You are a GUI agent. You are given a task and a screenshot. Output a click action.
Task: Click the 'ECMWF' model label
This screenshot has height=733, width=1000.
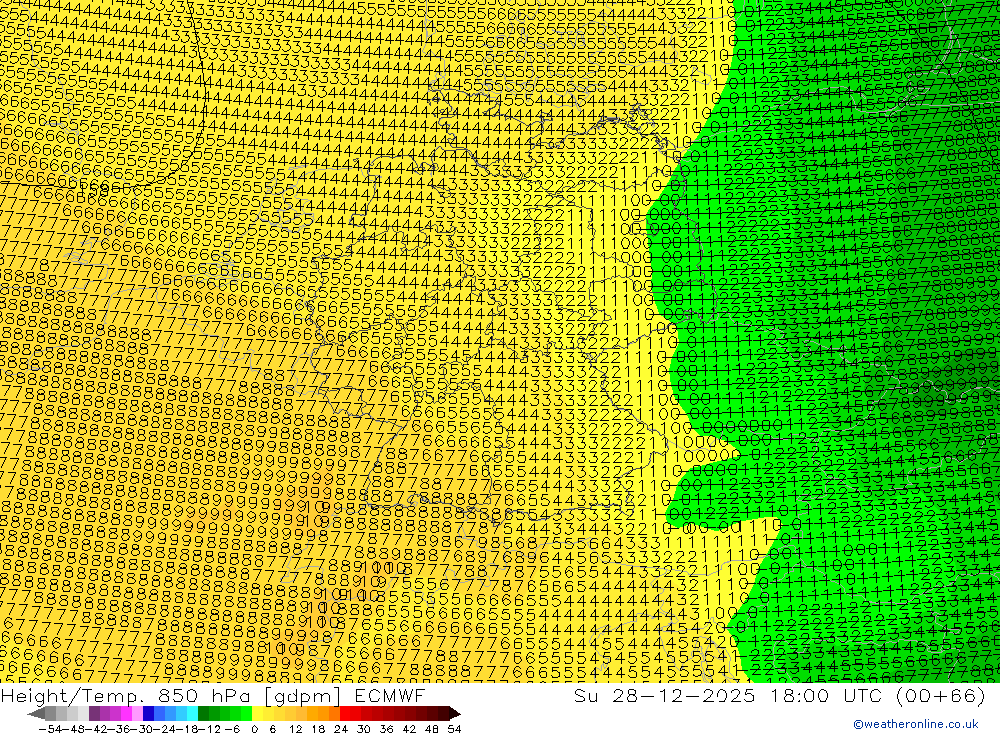coord(390,695)
